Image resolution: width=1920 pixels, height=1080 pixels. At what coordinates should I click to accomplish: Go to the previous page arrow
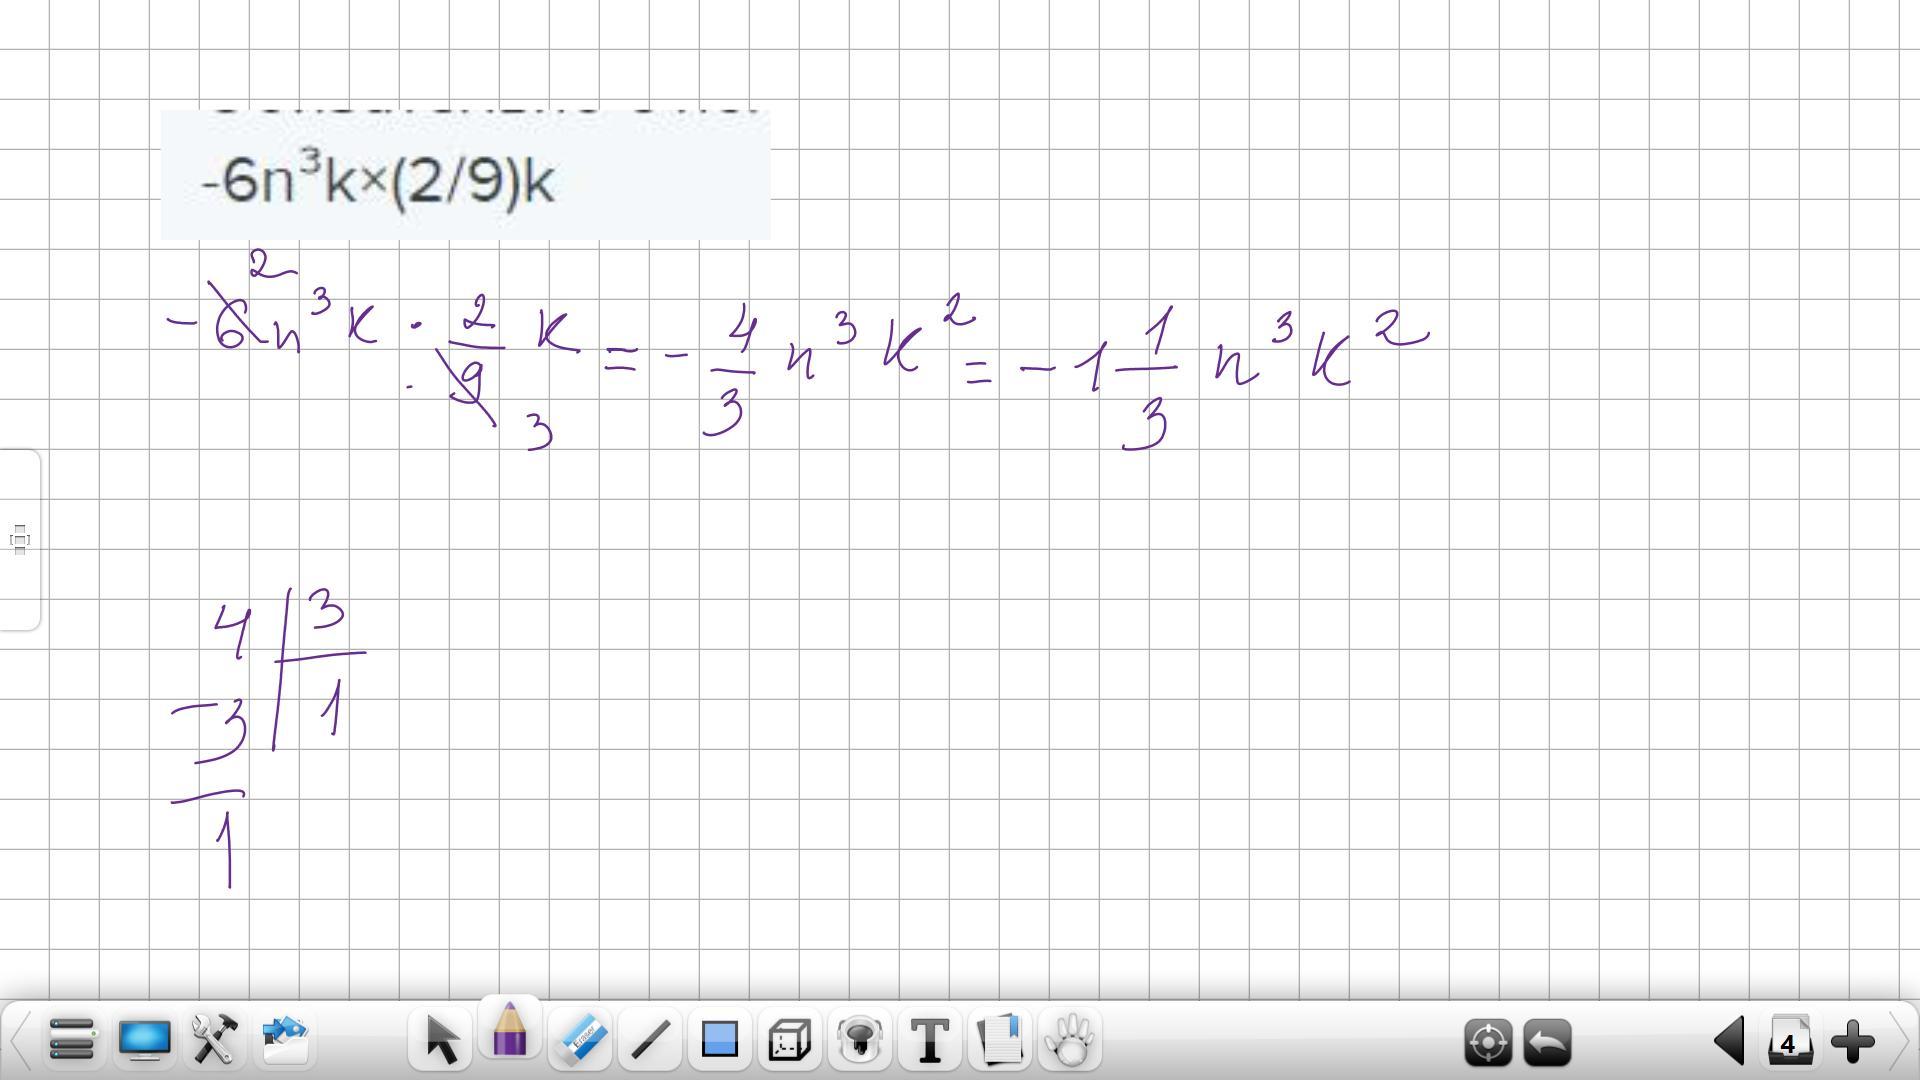[1729, 1043]
